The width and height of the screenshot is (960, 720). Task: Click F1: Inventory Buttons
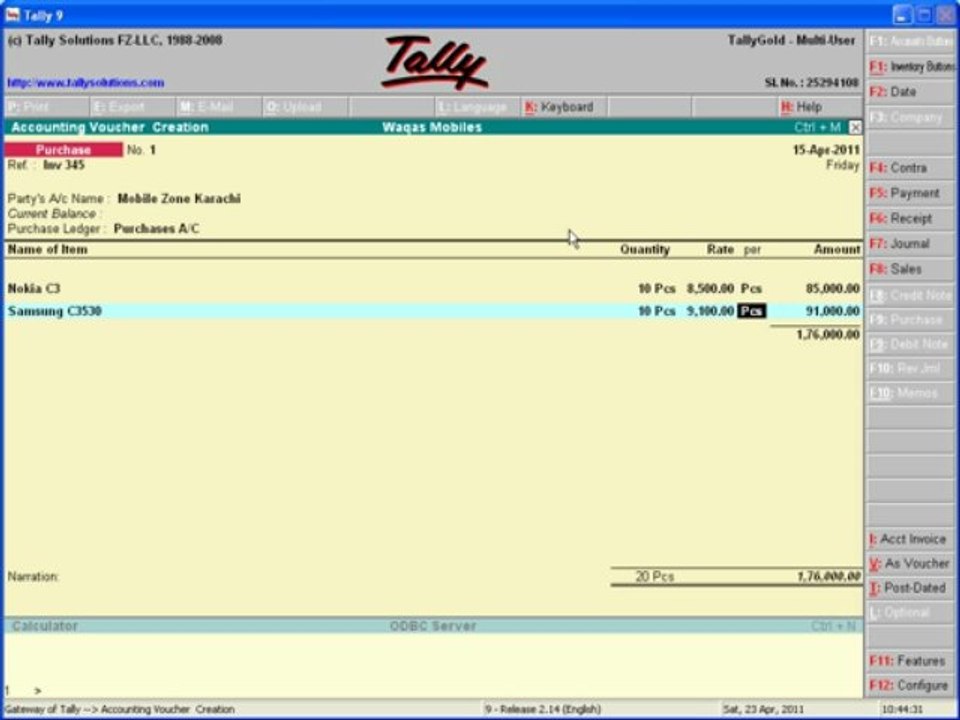coord(910,66)
